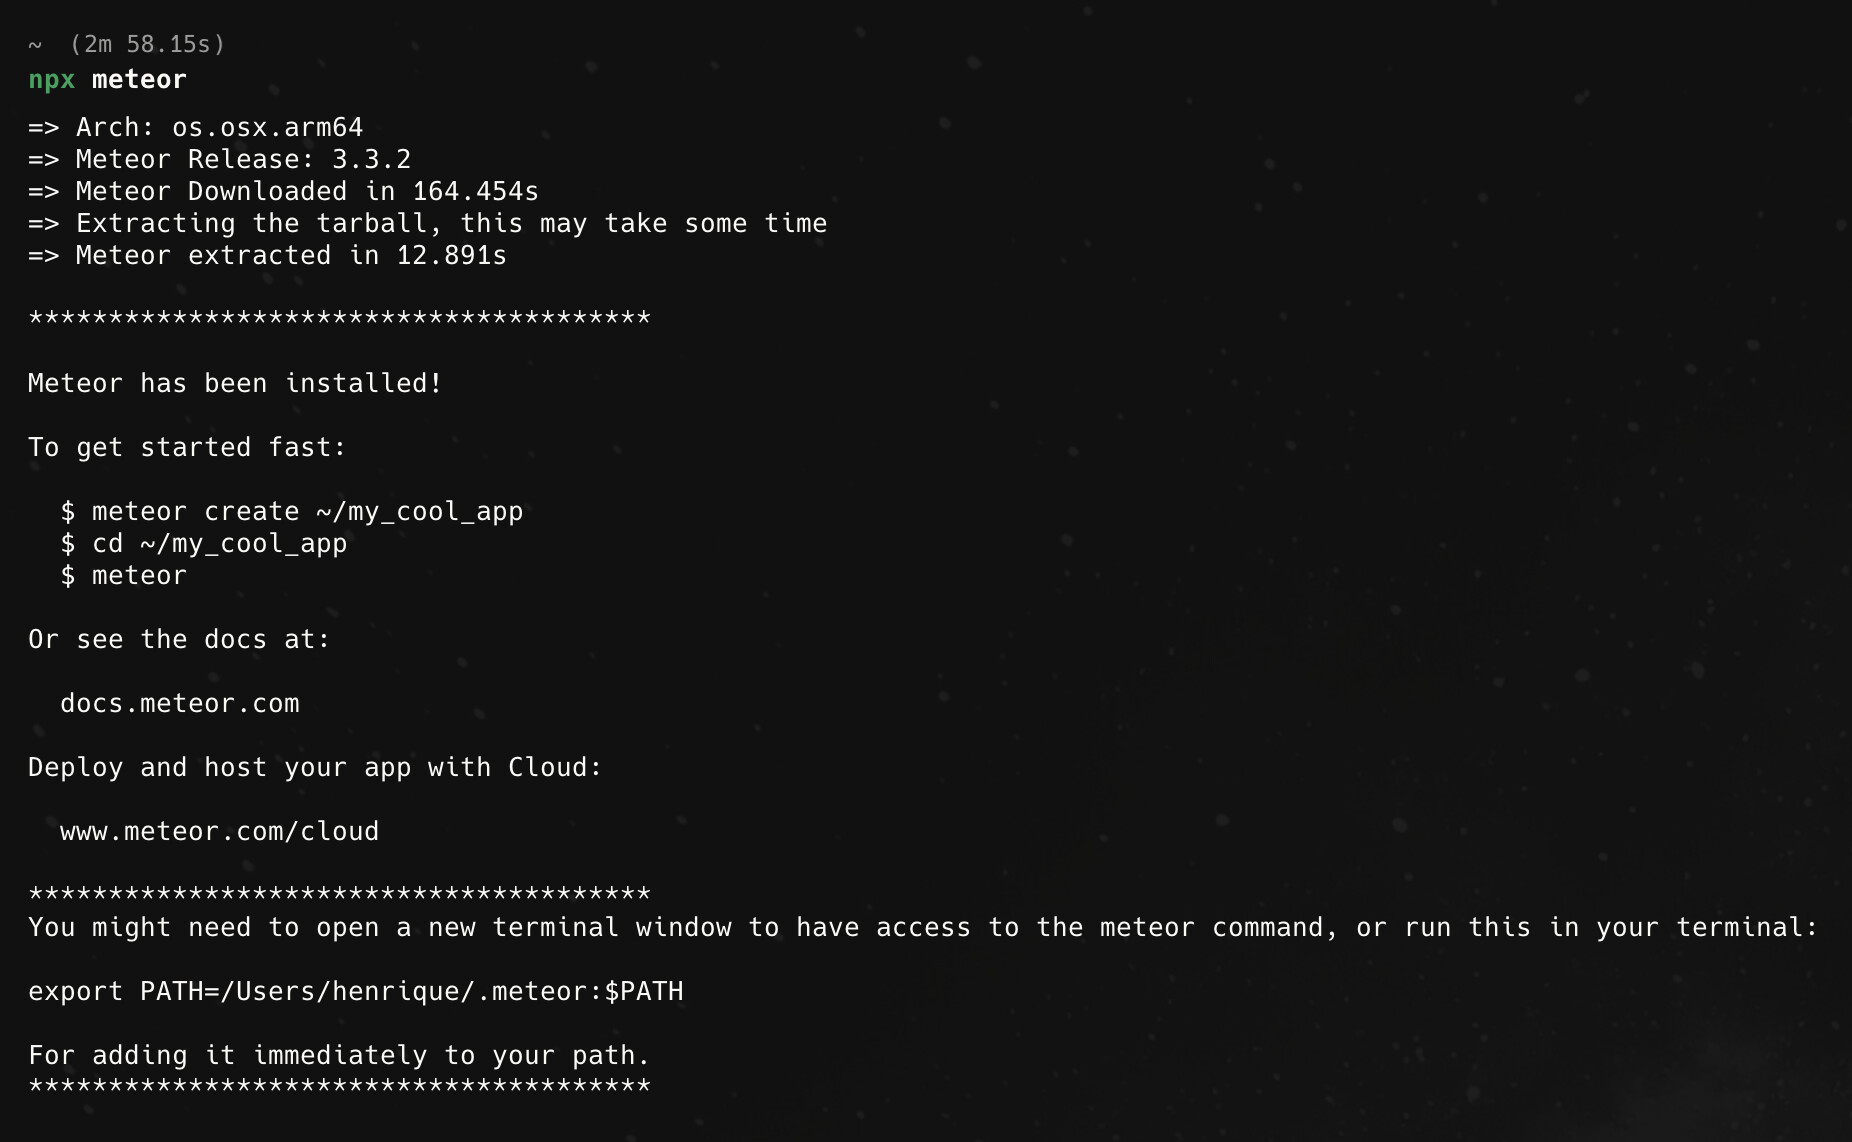Click 'Meteor has been installed!' message
1852x1142 pixels.
tap(236, 383)
